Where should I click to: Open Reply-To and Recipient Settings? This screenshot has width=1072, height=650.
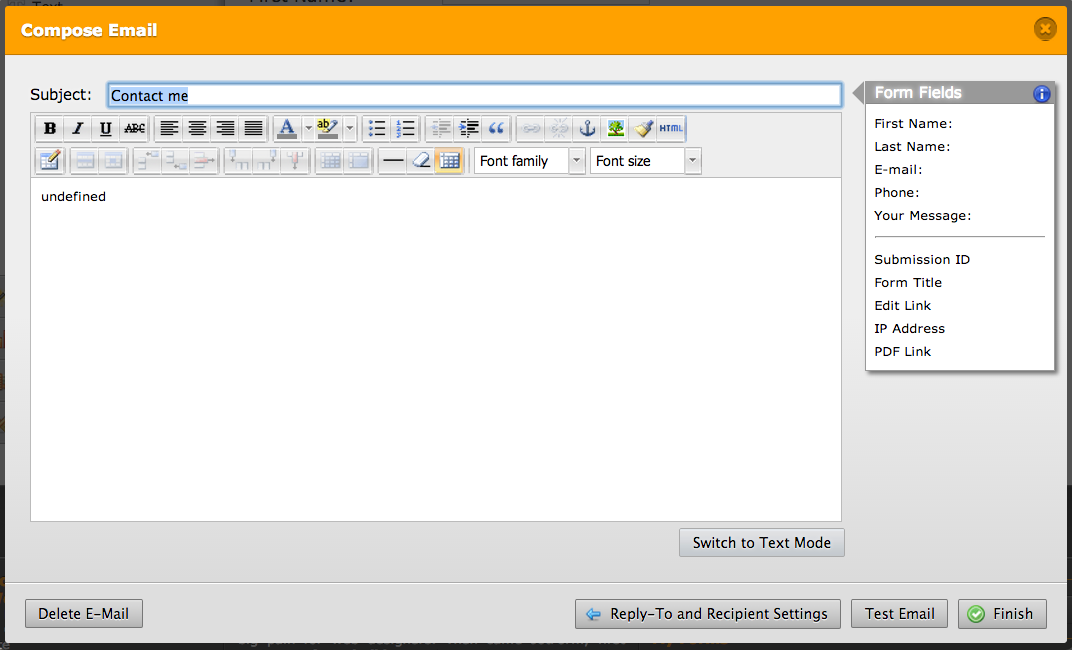point(707,614)
